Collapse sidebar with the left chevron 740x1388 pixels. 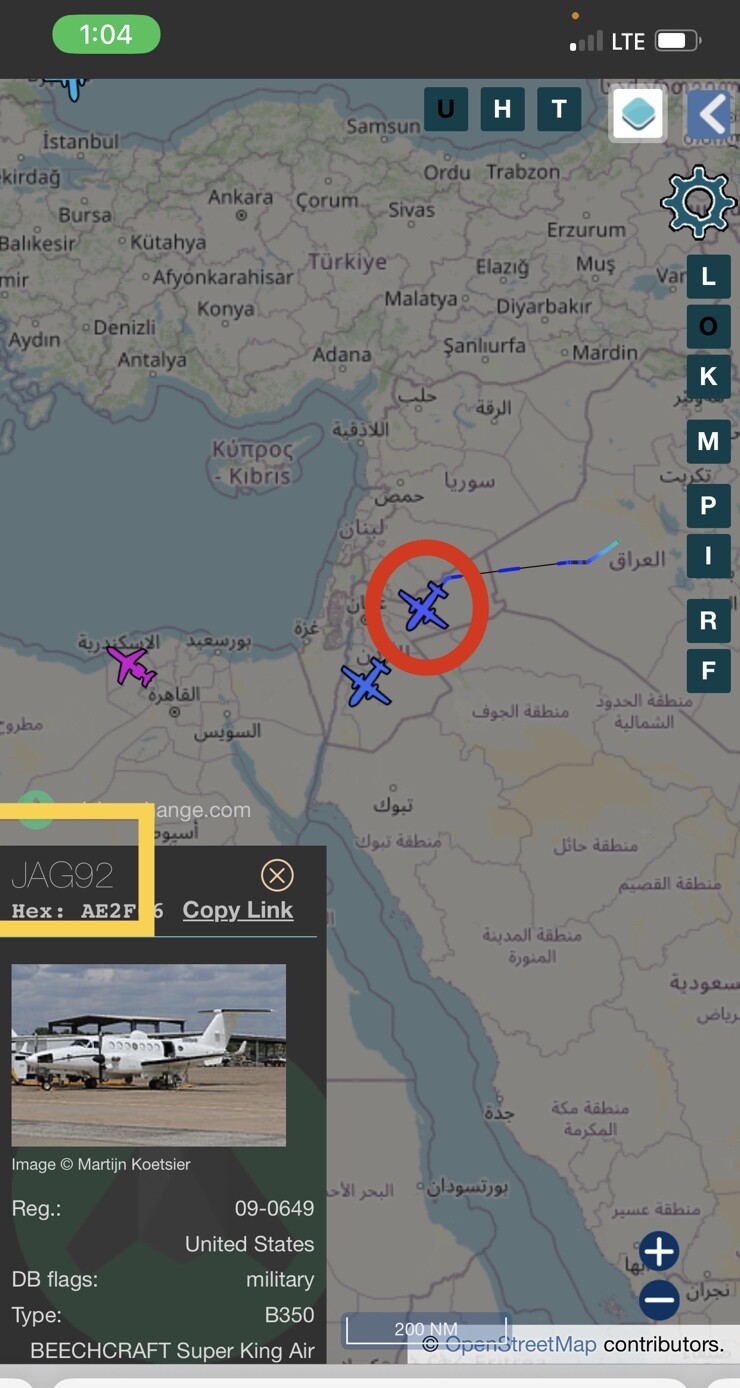(x=709, y=115)
